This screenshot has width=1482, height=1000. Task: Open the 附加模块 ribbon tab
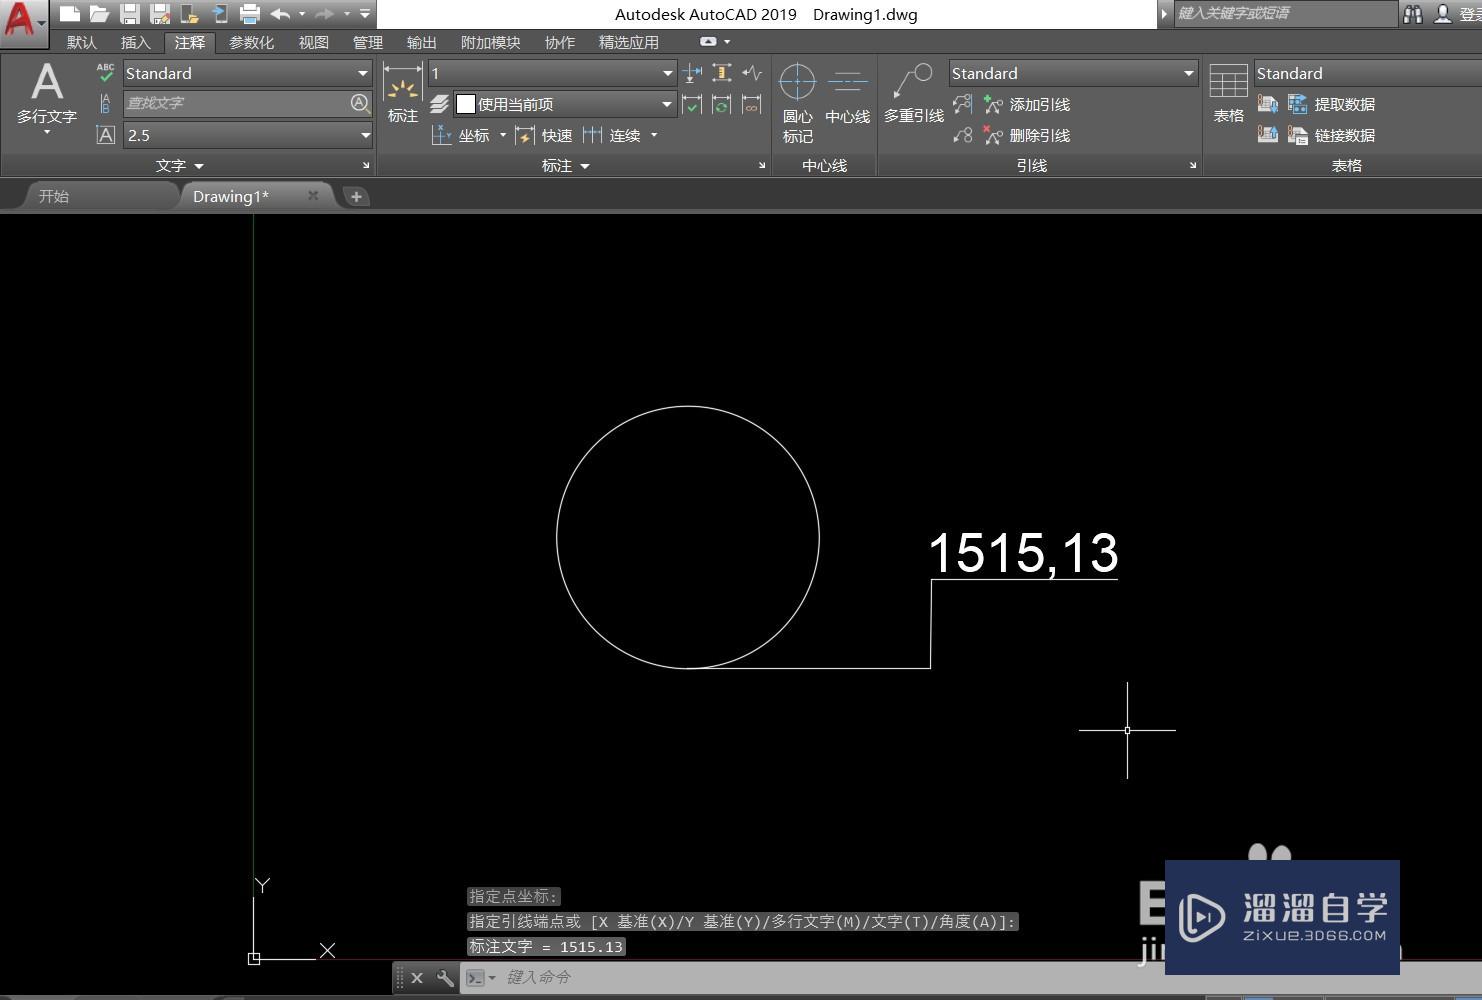coord(490,42)
